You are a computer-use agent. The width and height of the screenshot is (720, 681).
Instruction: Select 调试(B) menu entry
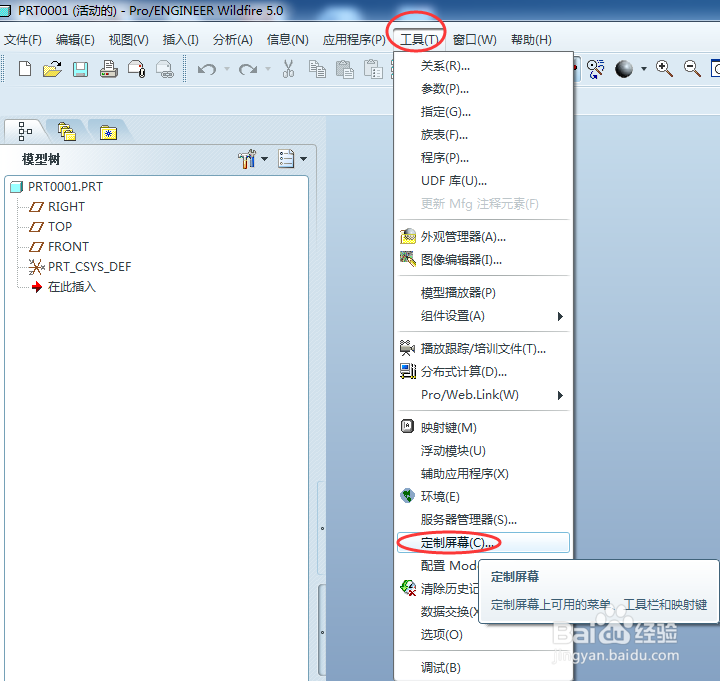click(484, 668)
